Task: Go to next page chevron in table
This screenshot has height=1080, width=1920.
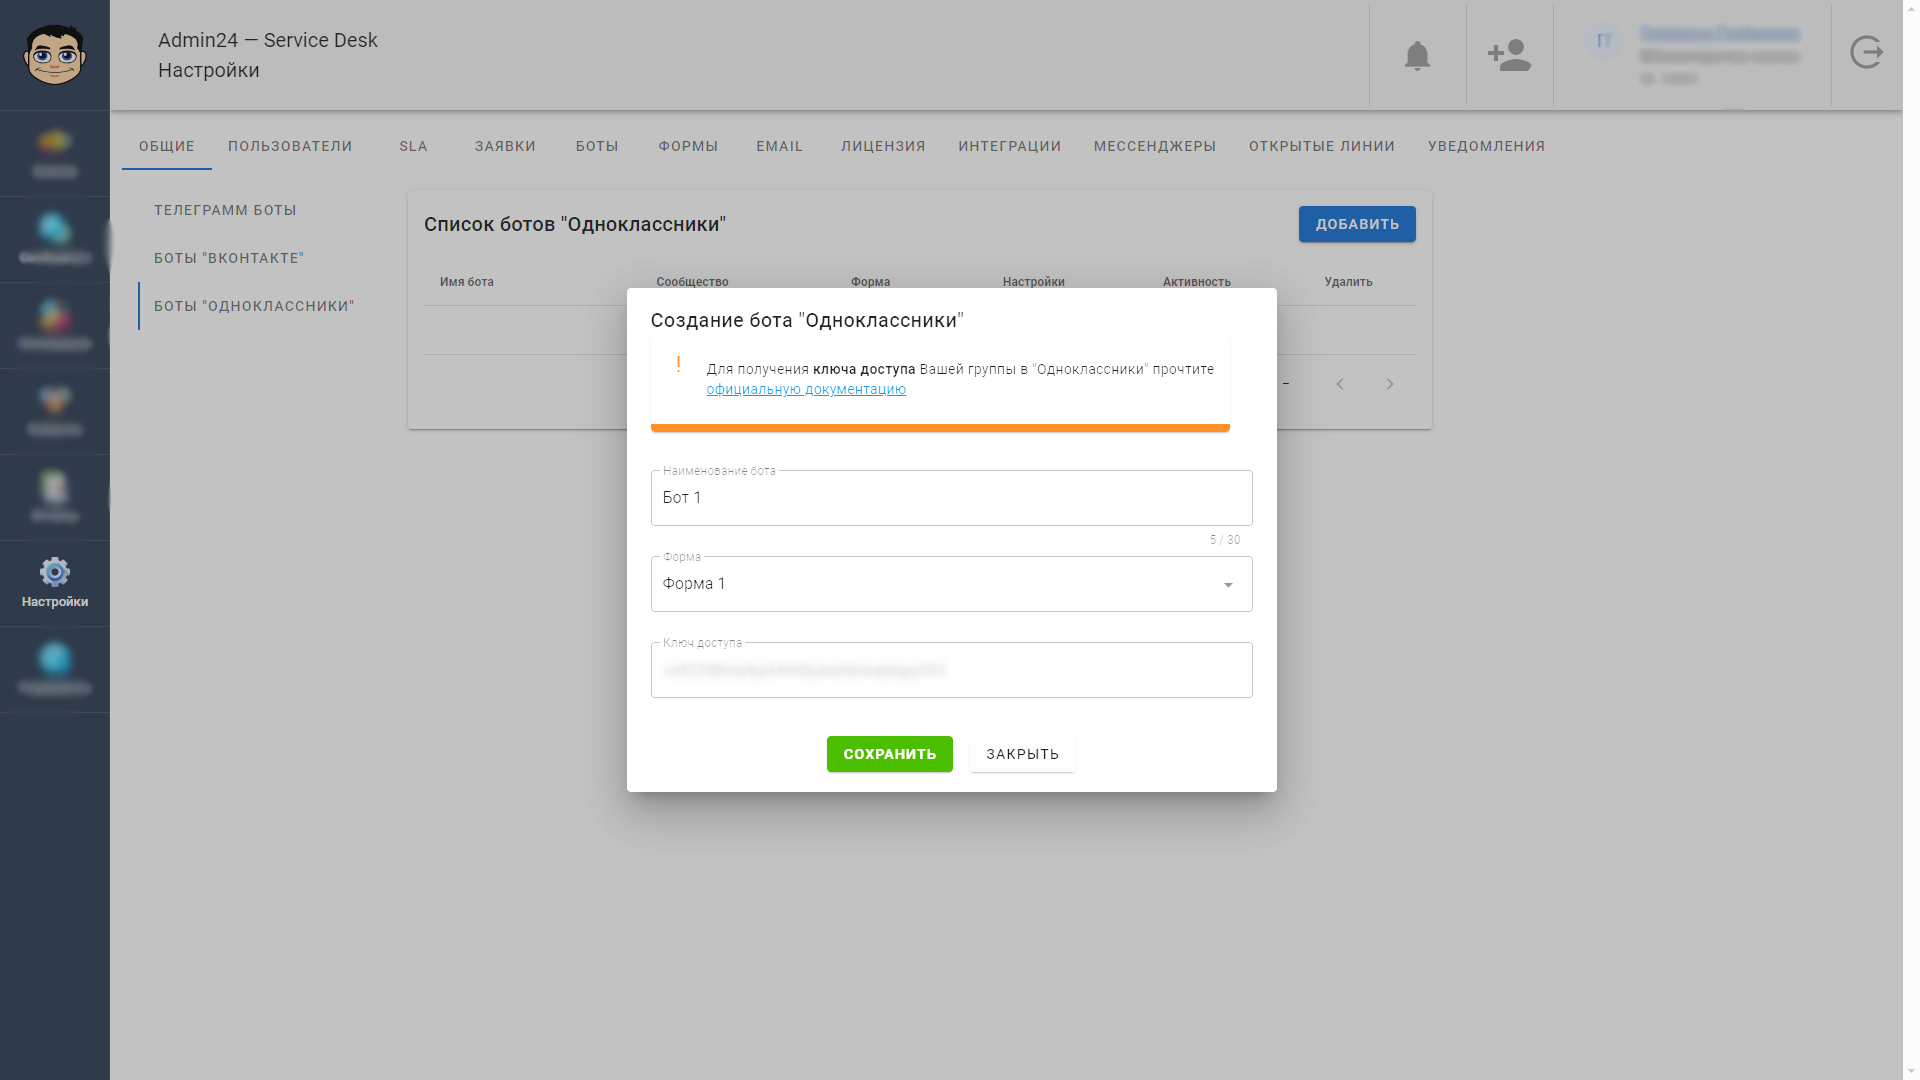Action: tap(1389, 384)
